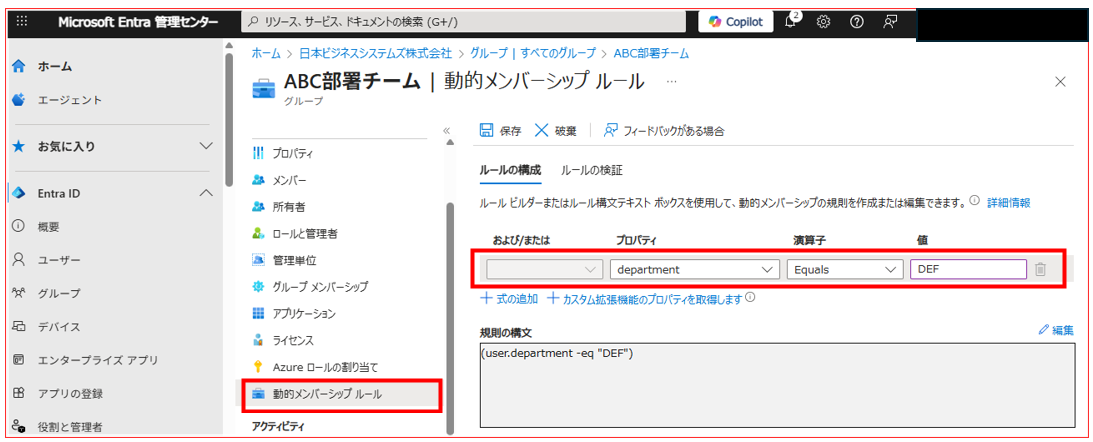Open グループ メンバーシップ in group menu

(x=321, y=287)
